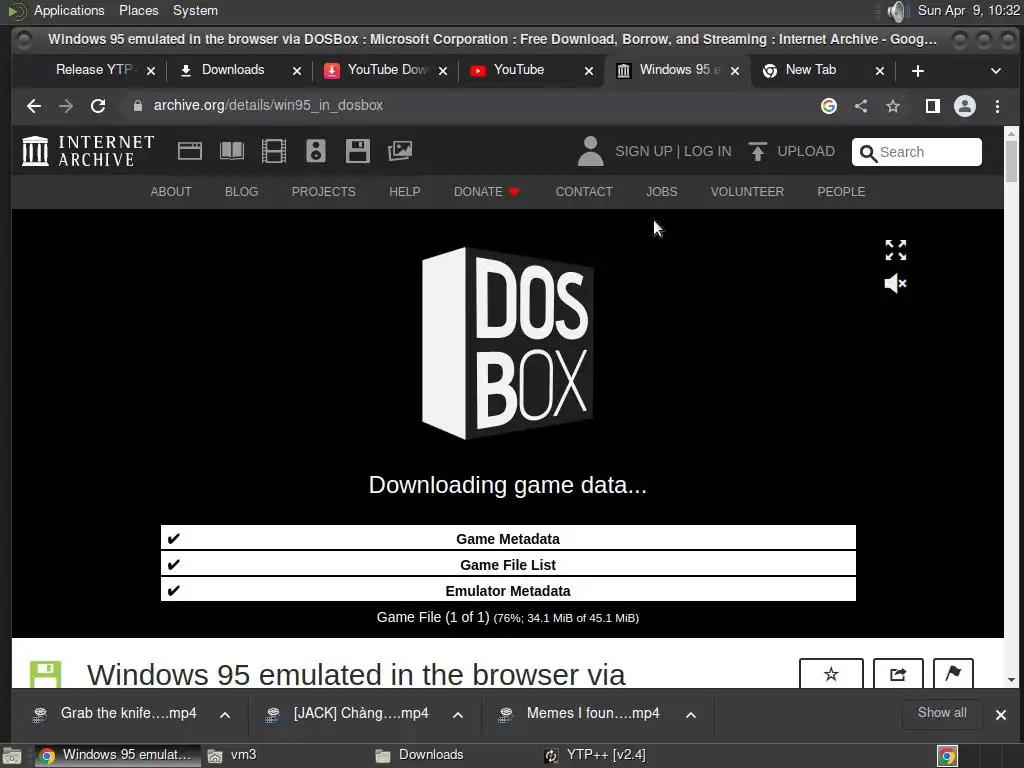Switch to the YouTube tab

(519, 70)
